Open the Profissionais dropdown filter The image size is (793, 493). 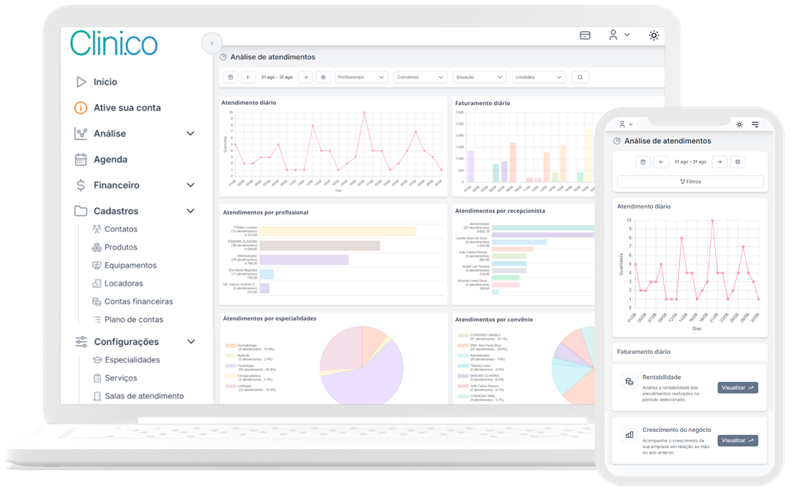pyautogui.click(x=361, y=77)
